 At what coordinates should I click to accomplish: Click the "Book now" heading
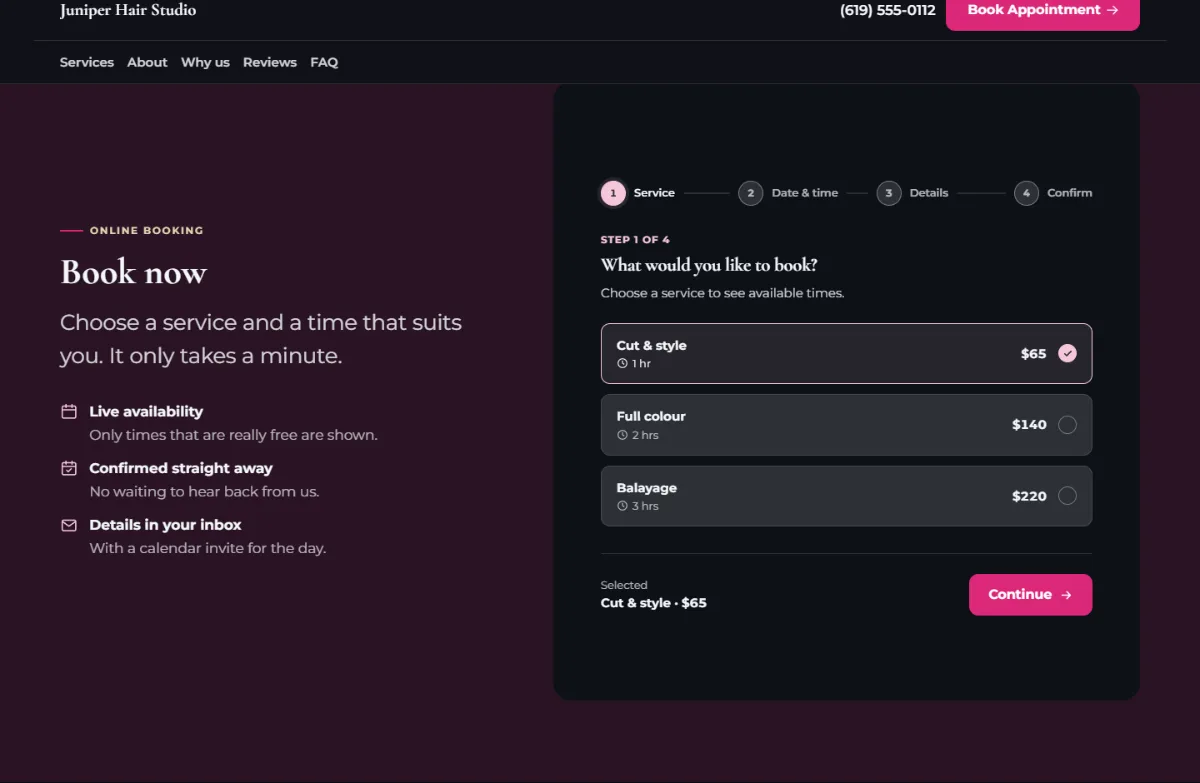pyautogui.click(x=133, y=272)
